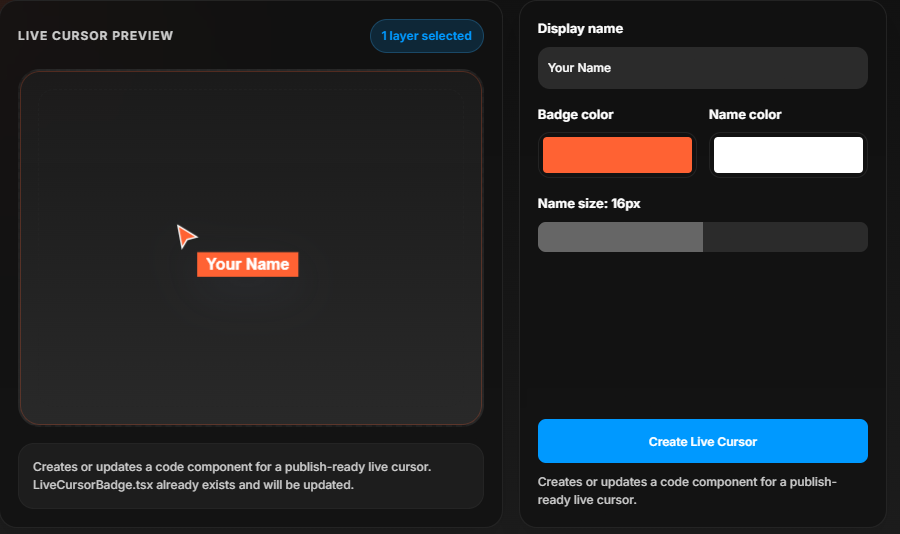The height and width of the screenshot is (534, 900).
Task: Click the orange "Your Name" badge in preview
Action: [x=247, y=264]
